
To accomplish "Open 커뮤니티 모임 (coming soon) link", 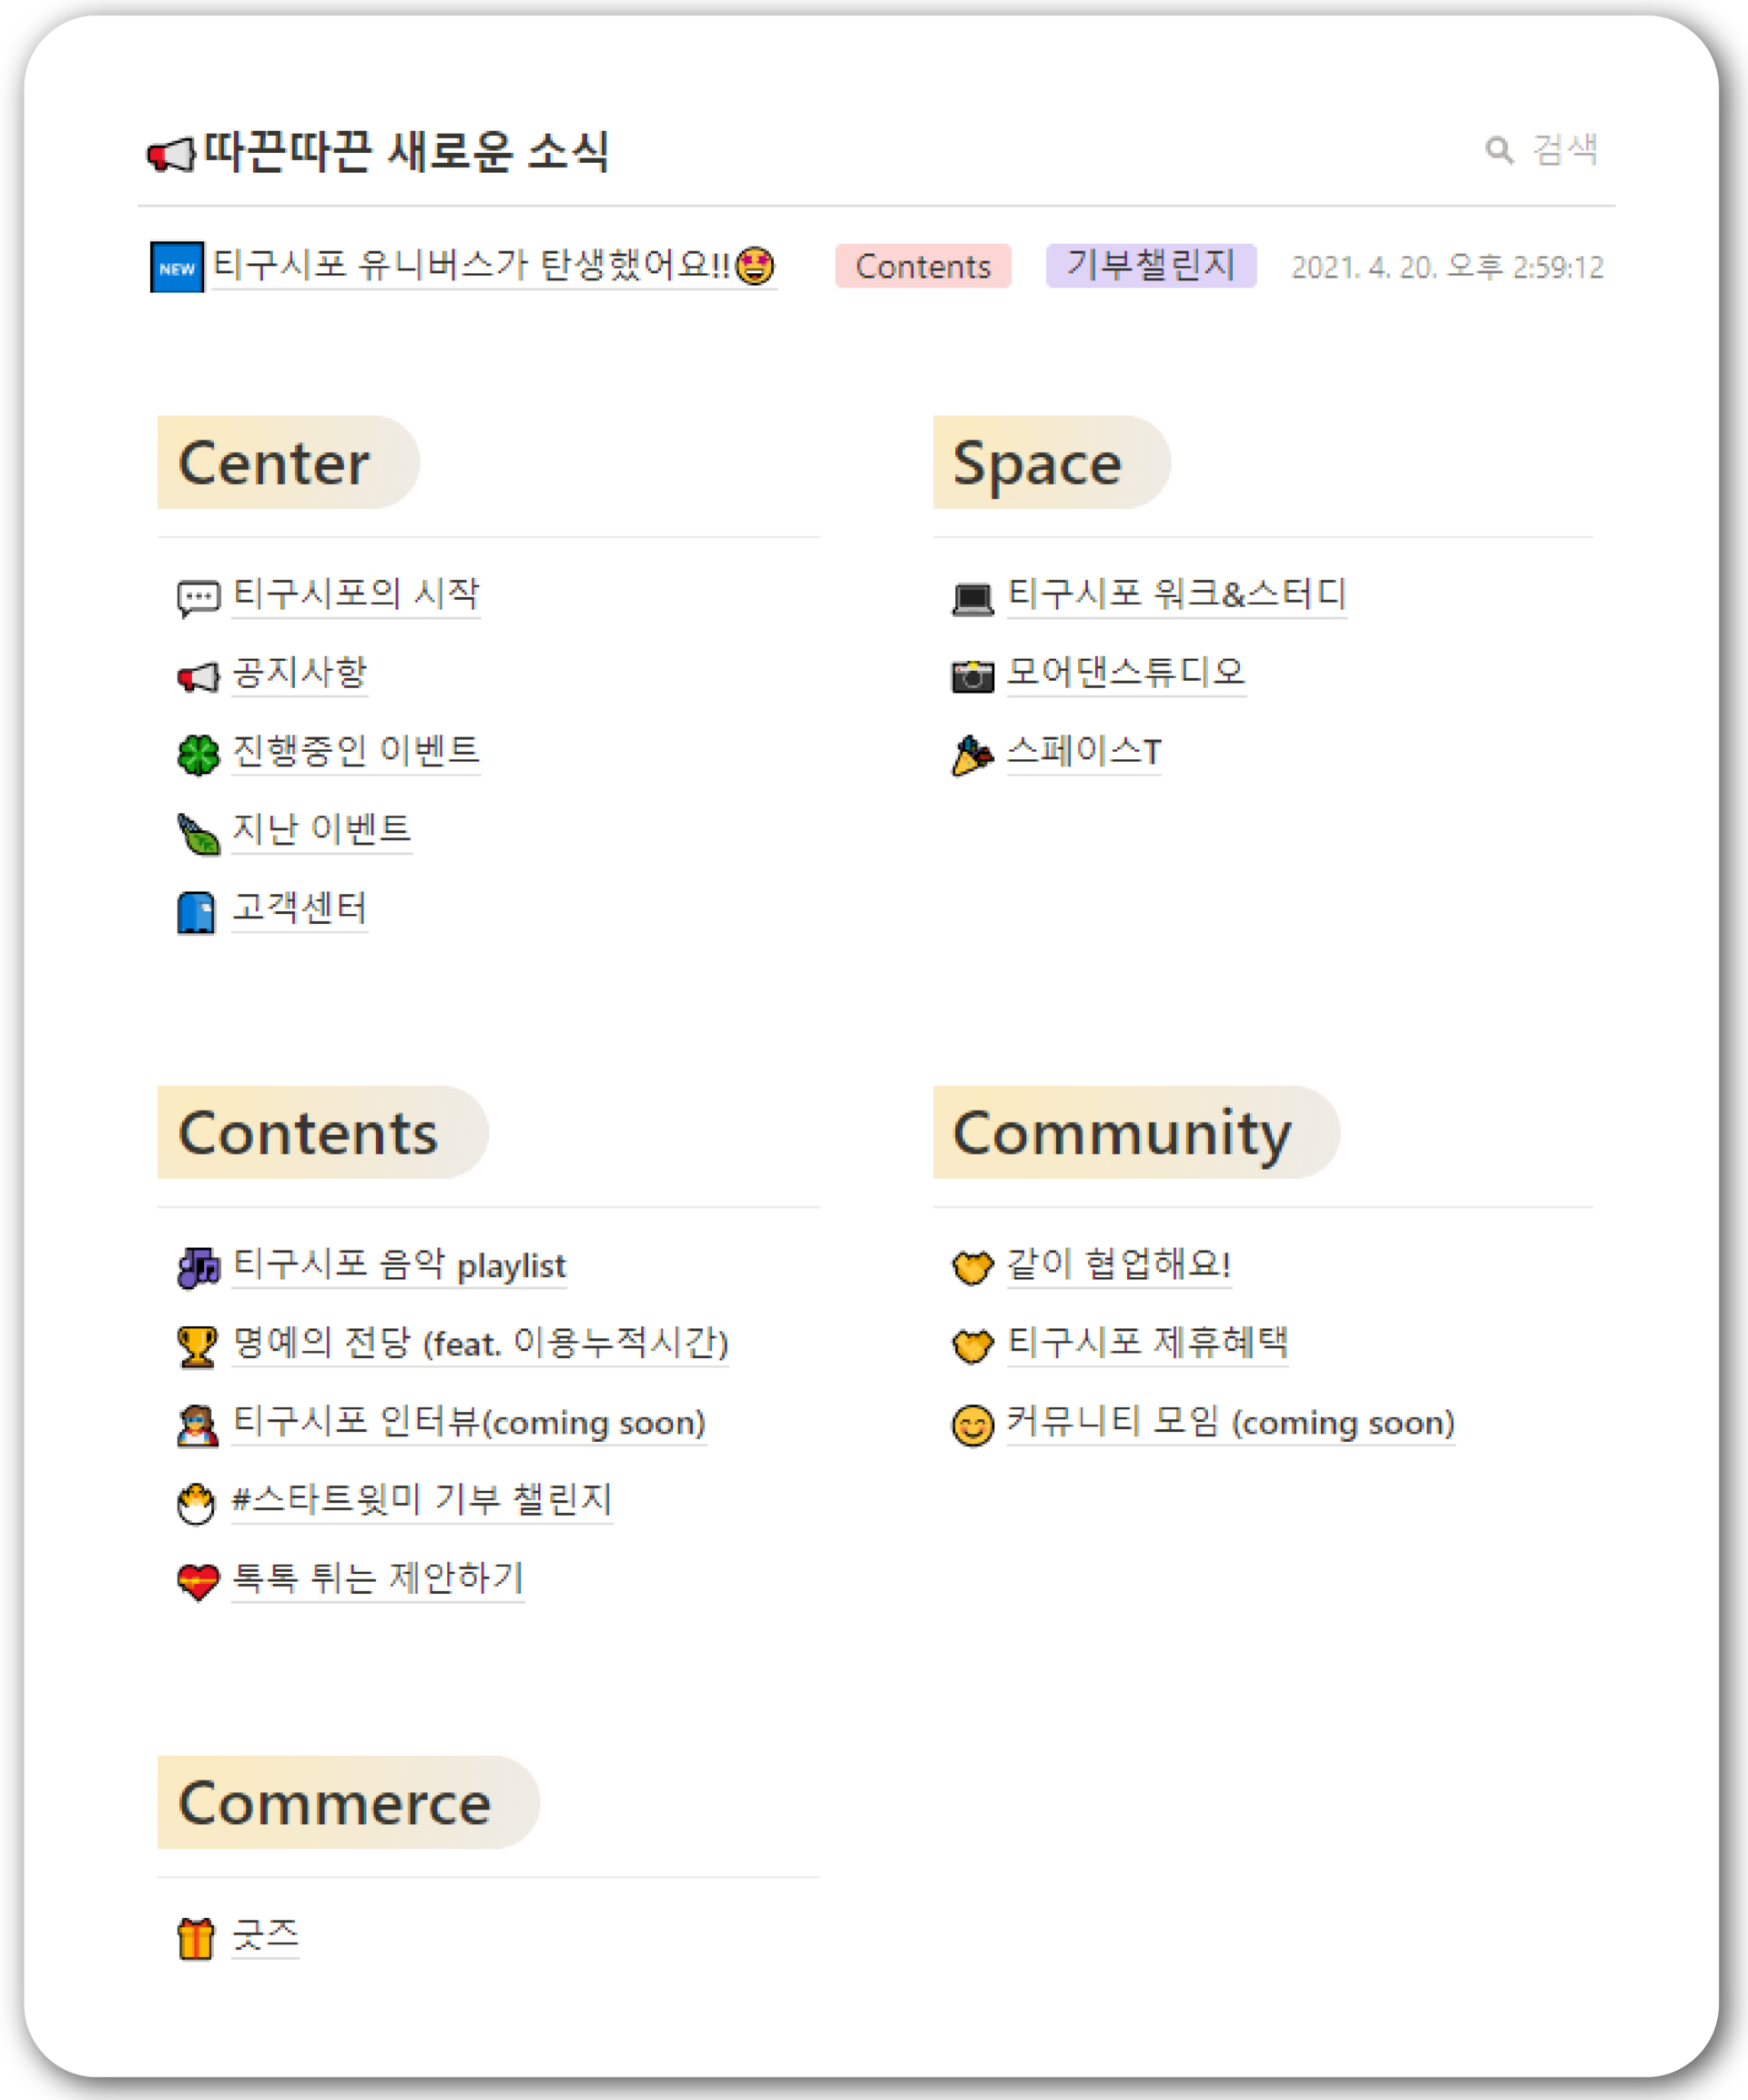I will click(x=1231, y=1421).
